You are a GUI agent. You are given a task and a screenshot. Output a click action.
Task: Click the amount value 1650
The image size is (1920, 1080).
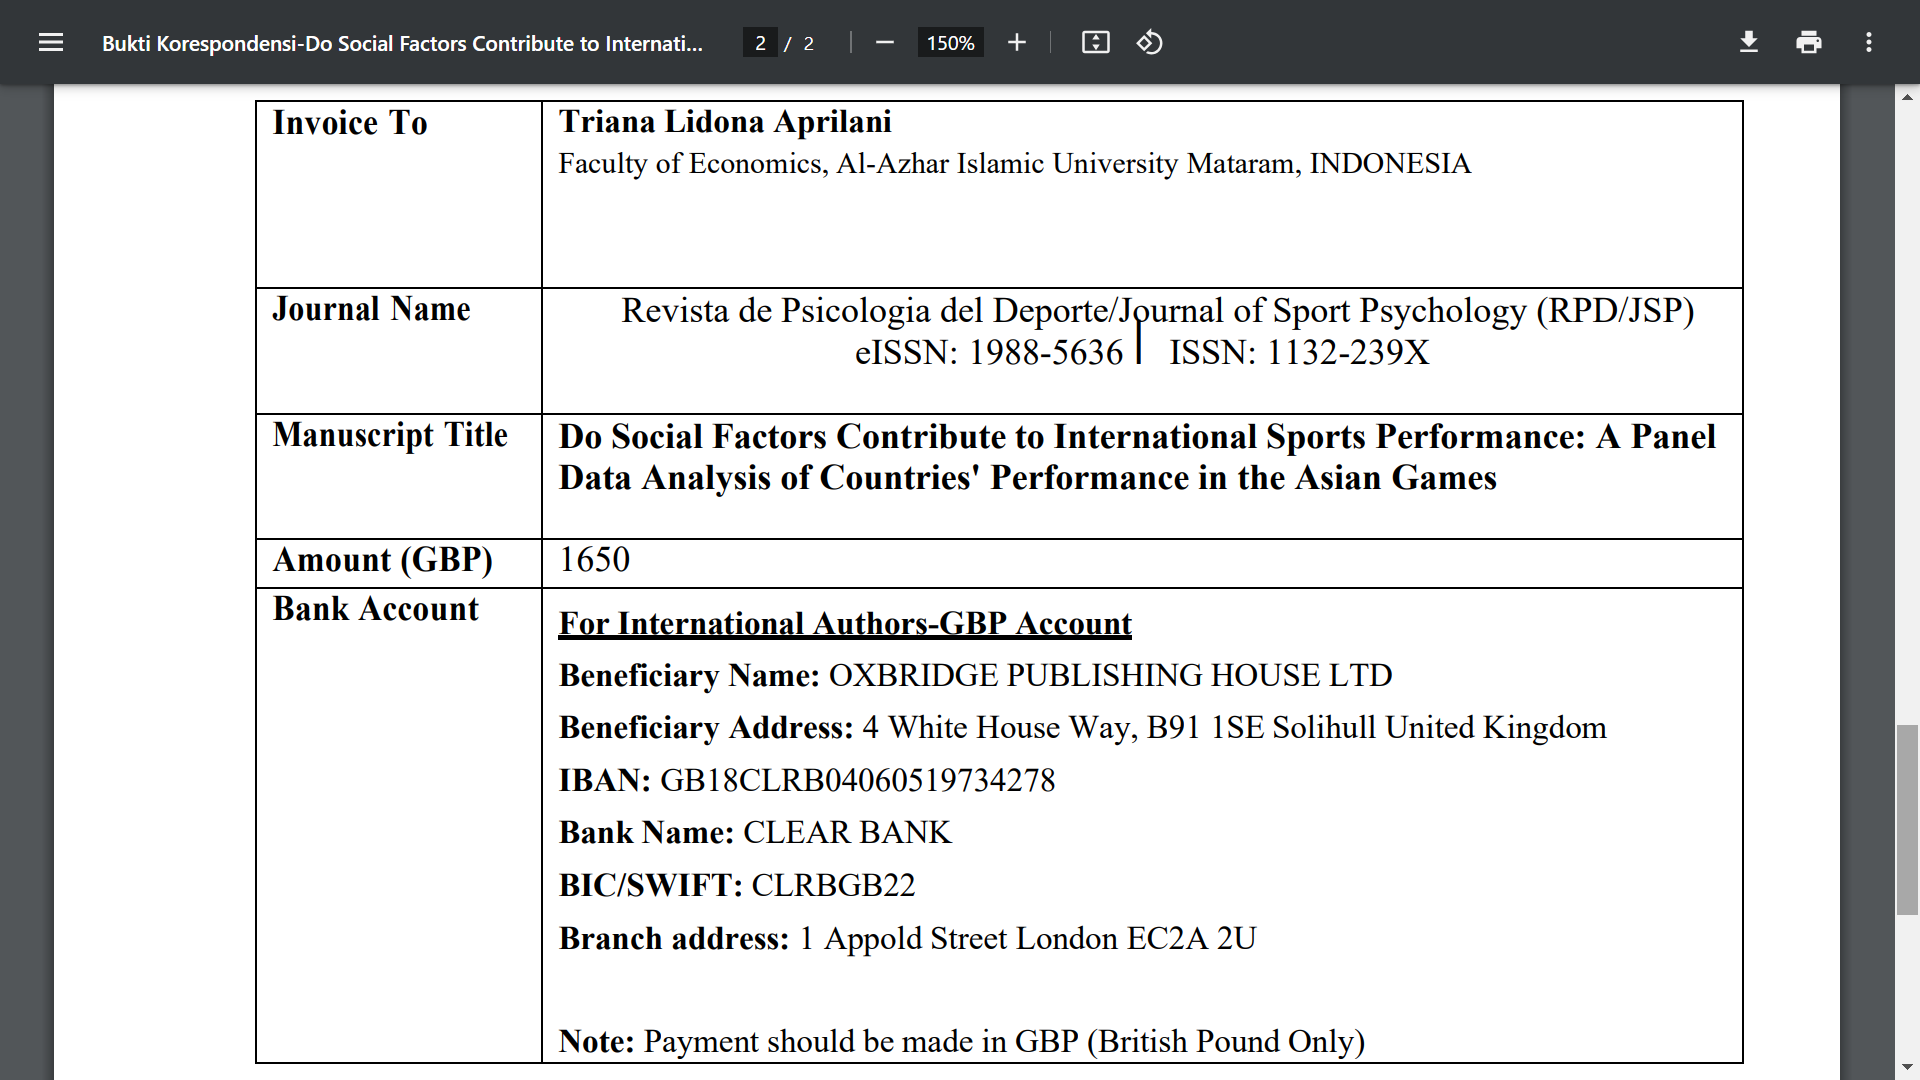(x=594, y=560)
